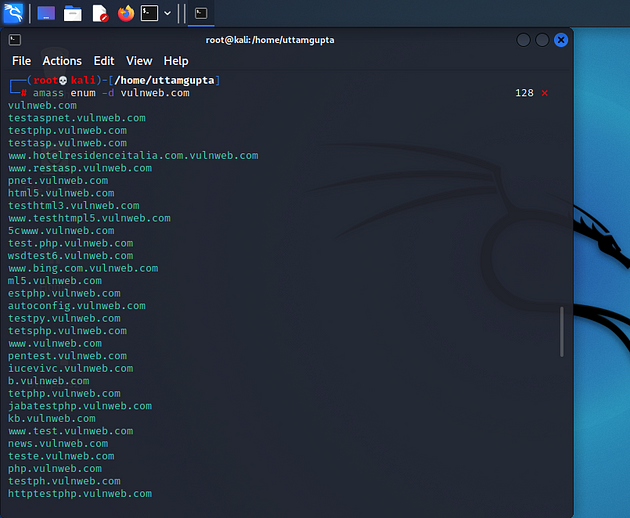Viewport: 630px width, 518px height.
Task: Click www.restasp.vulnweb.com line
Action: pyautogui.click(x=80, y=168)
